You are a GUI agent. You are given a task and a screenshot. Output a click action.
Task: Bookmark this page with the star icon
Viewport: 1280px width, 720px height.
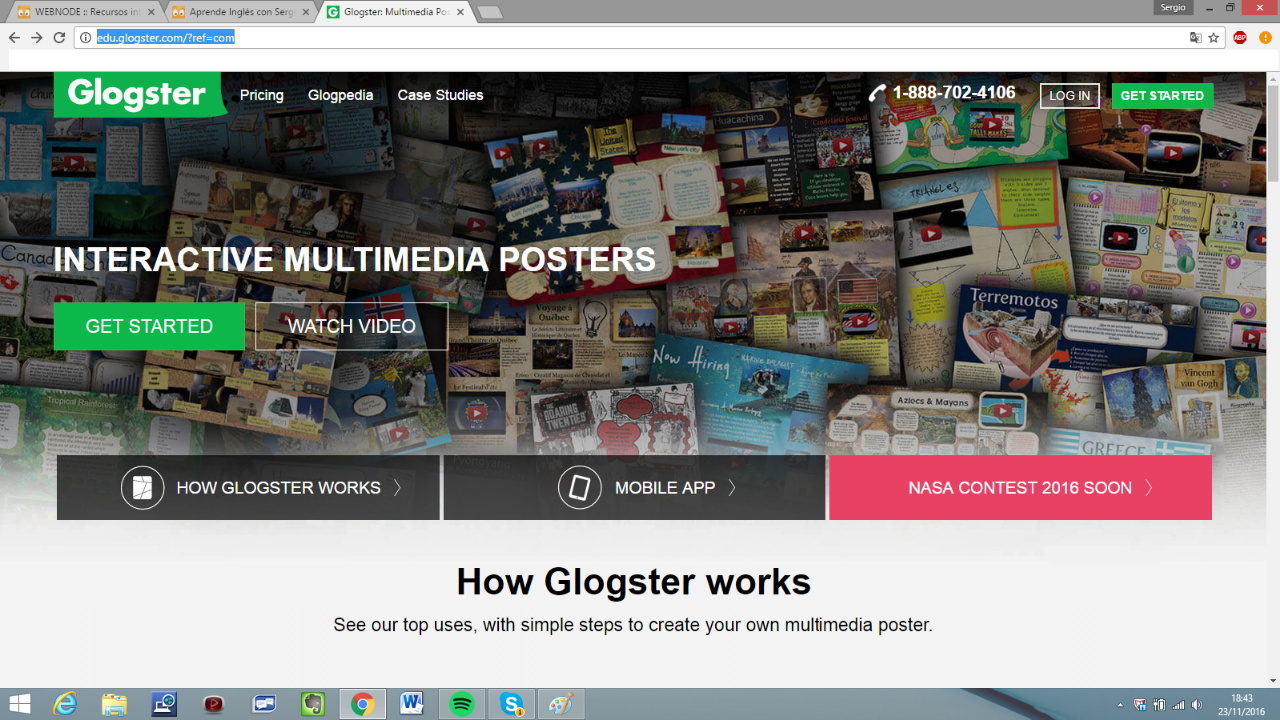coord(1213,38)
